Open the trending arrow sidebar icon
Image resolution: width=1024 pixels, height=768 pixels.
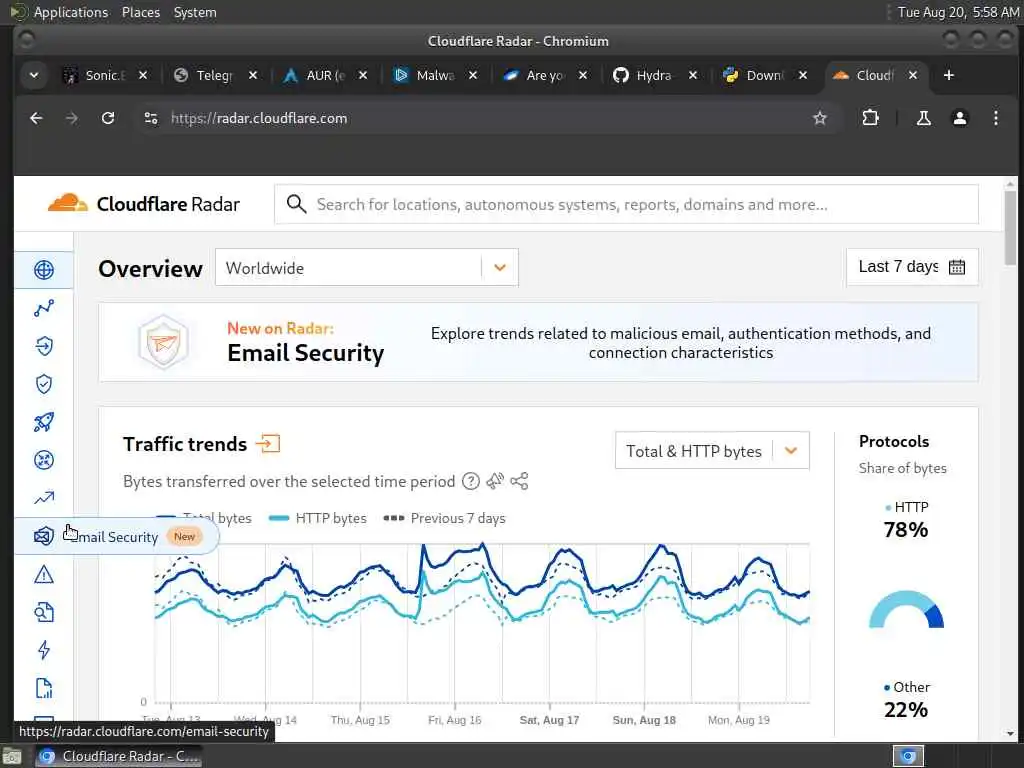(44, 498)
